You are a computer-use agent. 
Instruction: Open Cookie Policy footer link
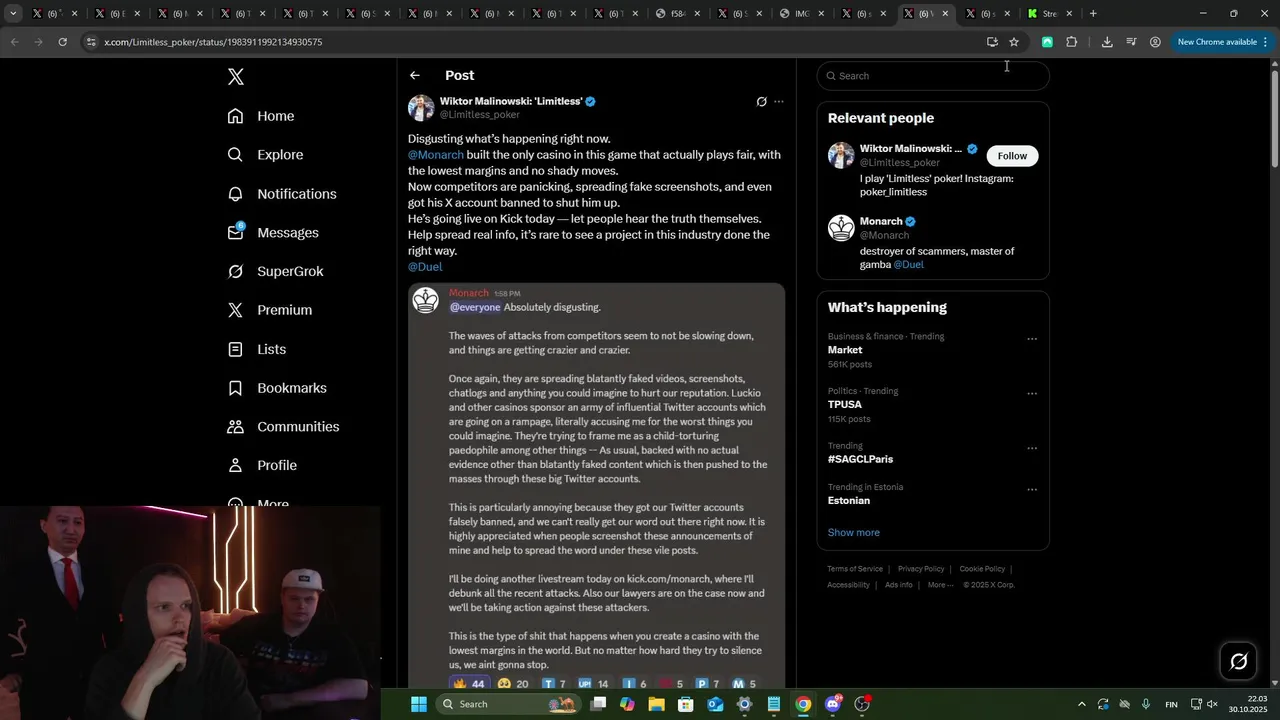(982, 569)
